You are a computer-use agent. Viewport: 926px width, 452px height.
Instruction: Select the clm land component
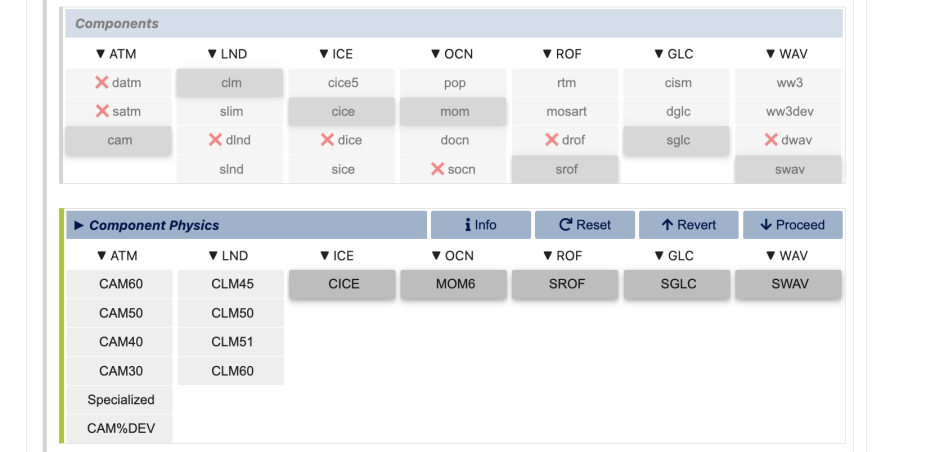231,83
